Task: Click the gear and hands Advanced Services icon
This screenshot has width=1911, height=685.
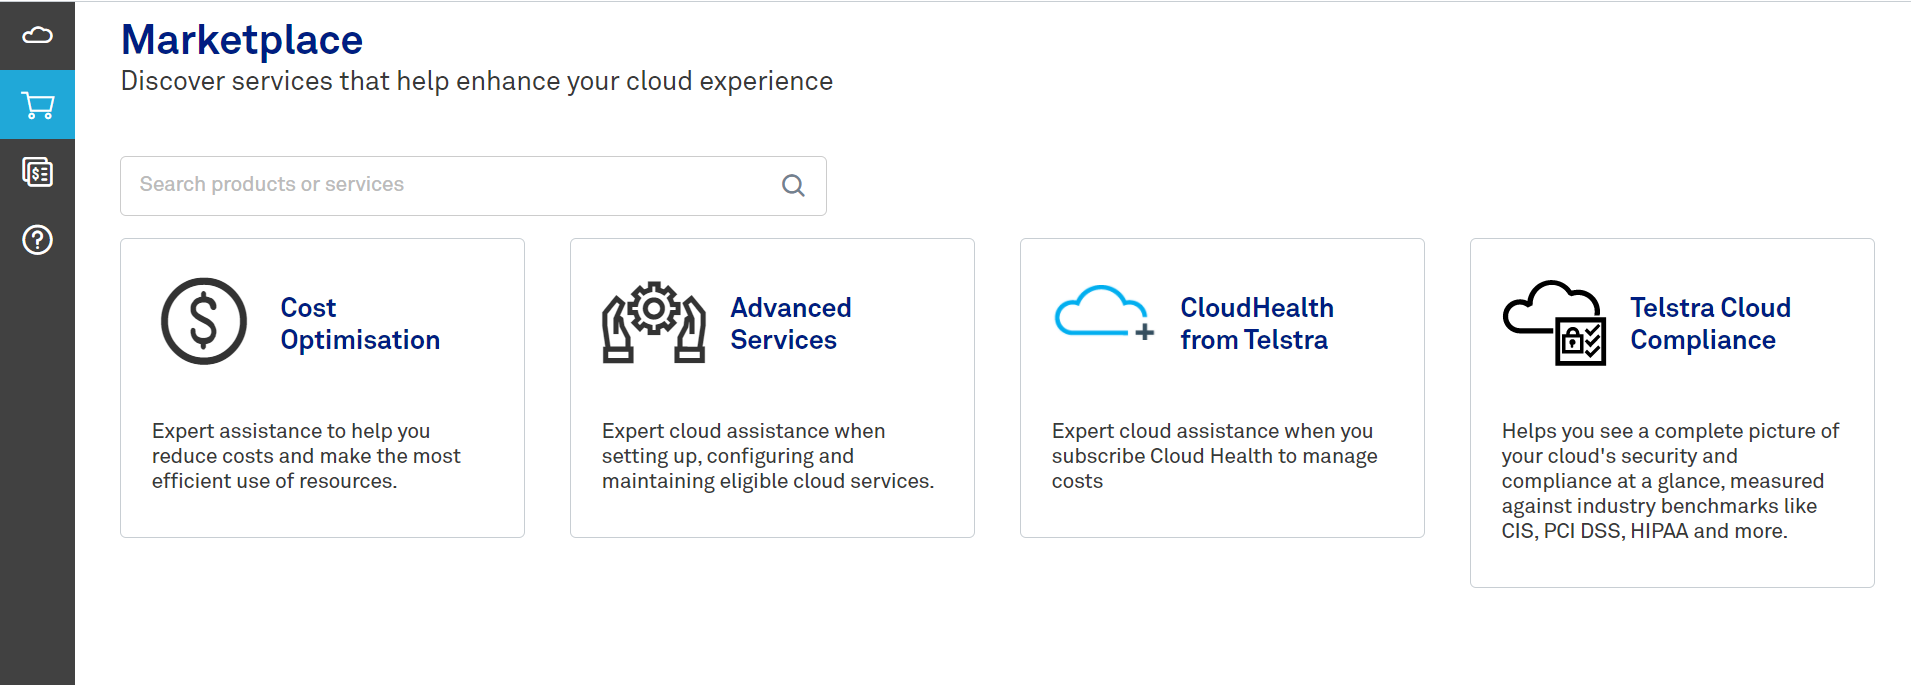Action: pos(654,322)
